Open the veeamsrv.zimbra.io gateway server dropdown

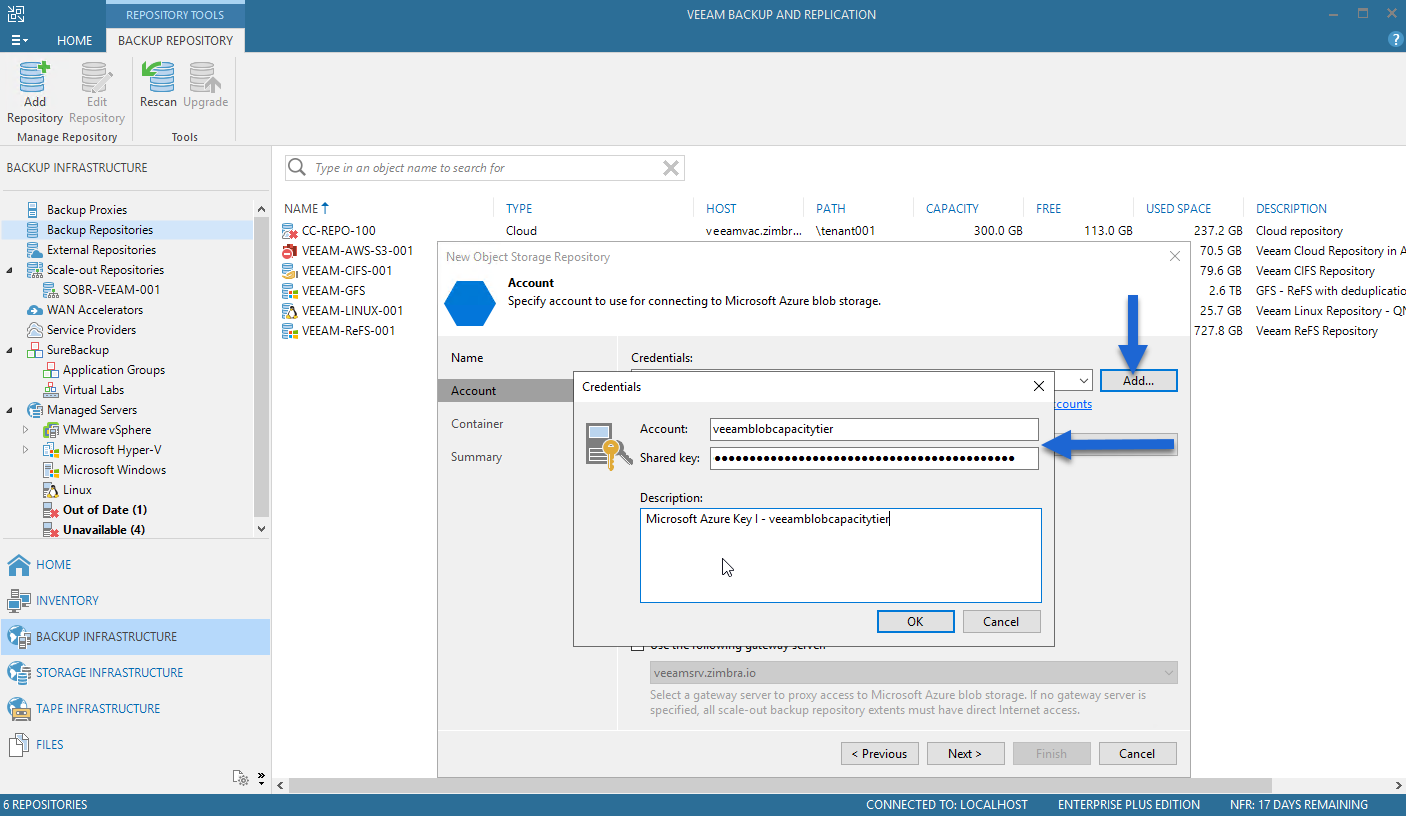pos(914,673)
